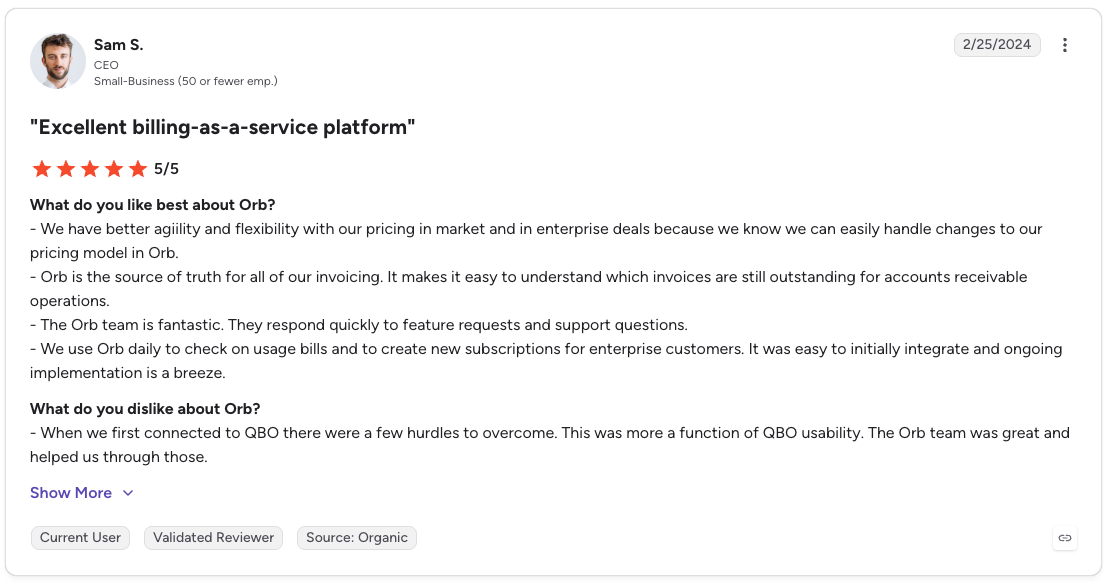This screenshot has width=1110, height=587.
Task: Copy the review permalink via chain-link icon
Action: tap(1064, 538)
